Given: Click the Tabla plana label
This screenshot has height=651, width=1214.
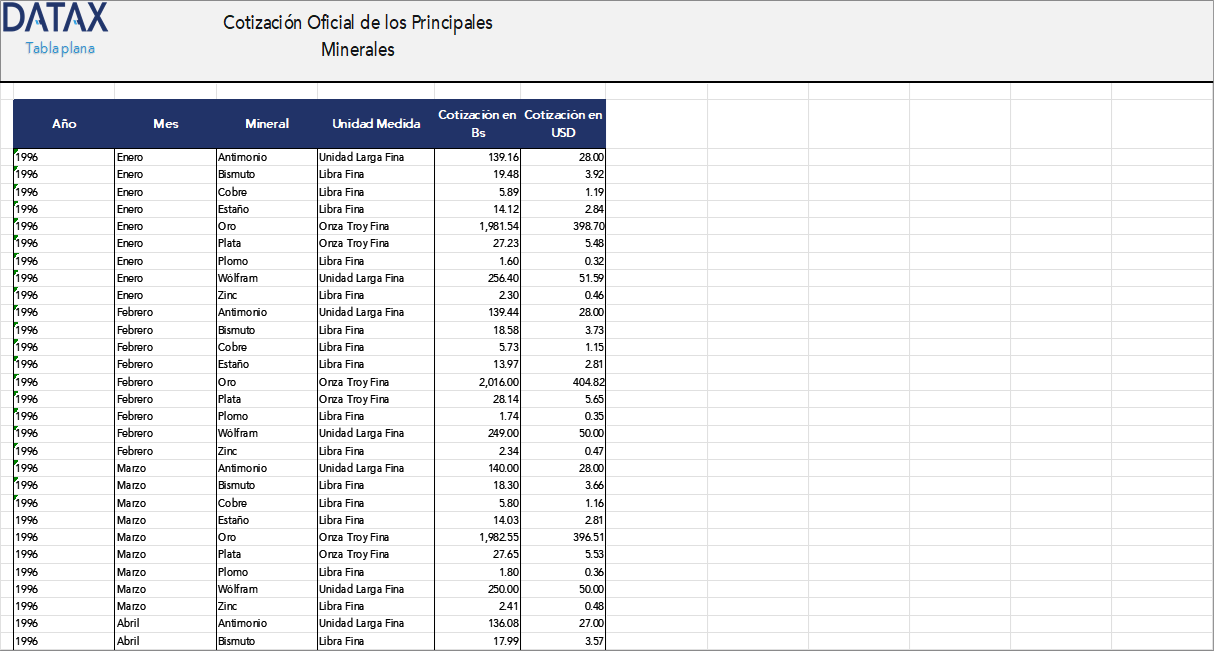Looking at the screenshot, I should (58, 45).
